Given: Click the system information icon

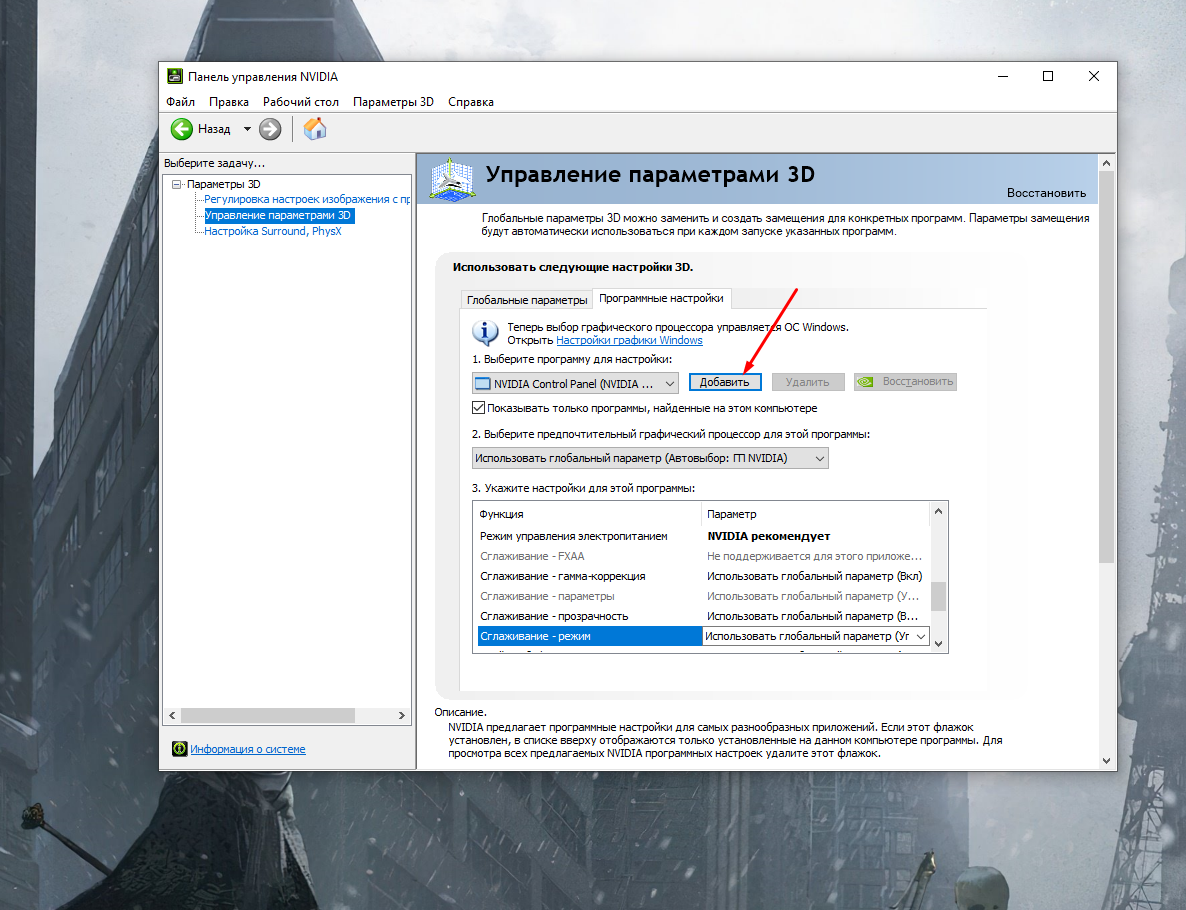Looking at the screenshot, I should coord(179,749).
